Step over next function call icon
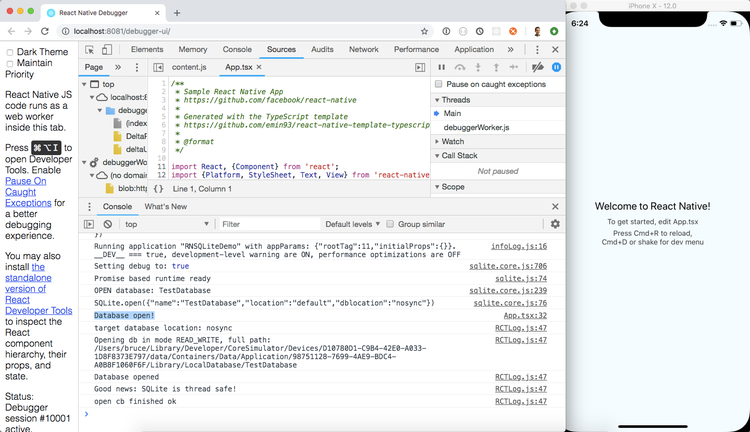The width and height of the screenshot is (750, 432). click(x=460, y=67)
